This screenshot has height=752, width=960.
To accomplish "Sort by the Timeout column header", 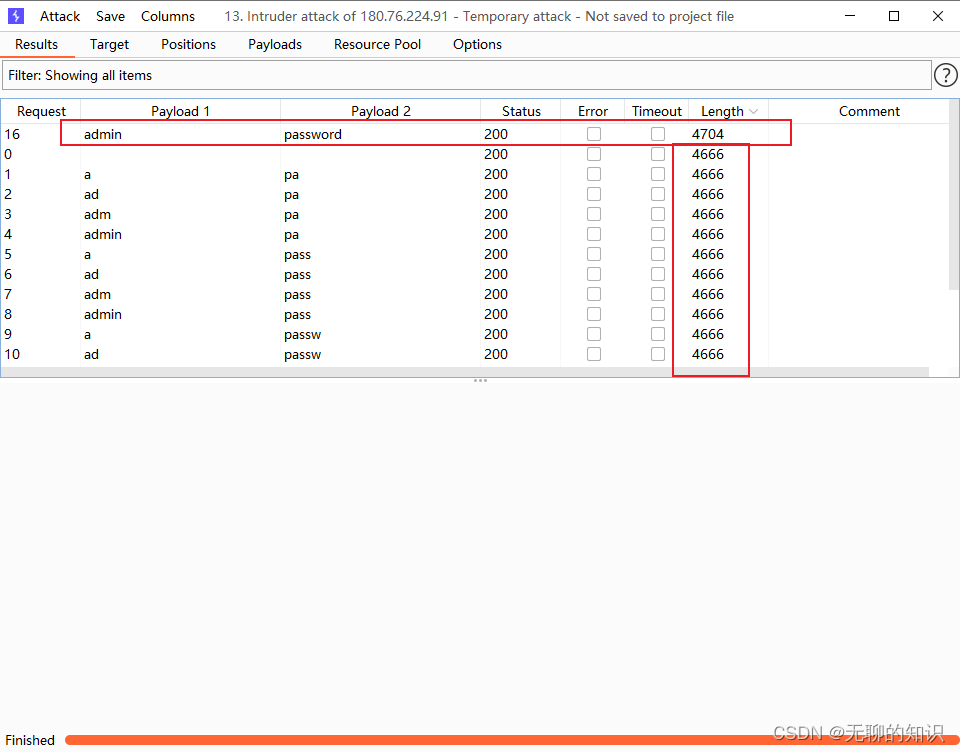I will click(656, 111).
